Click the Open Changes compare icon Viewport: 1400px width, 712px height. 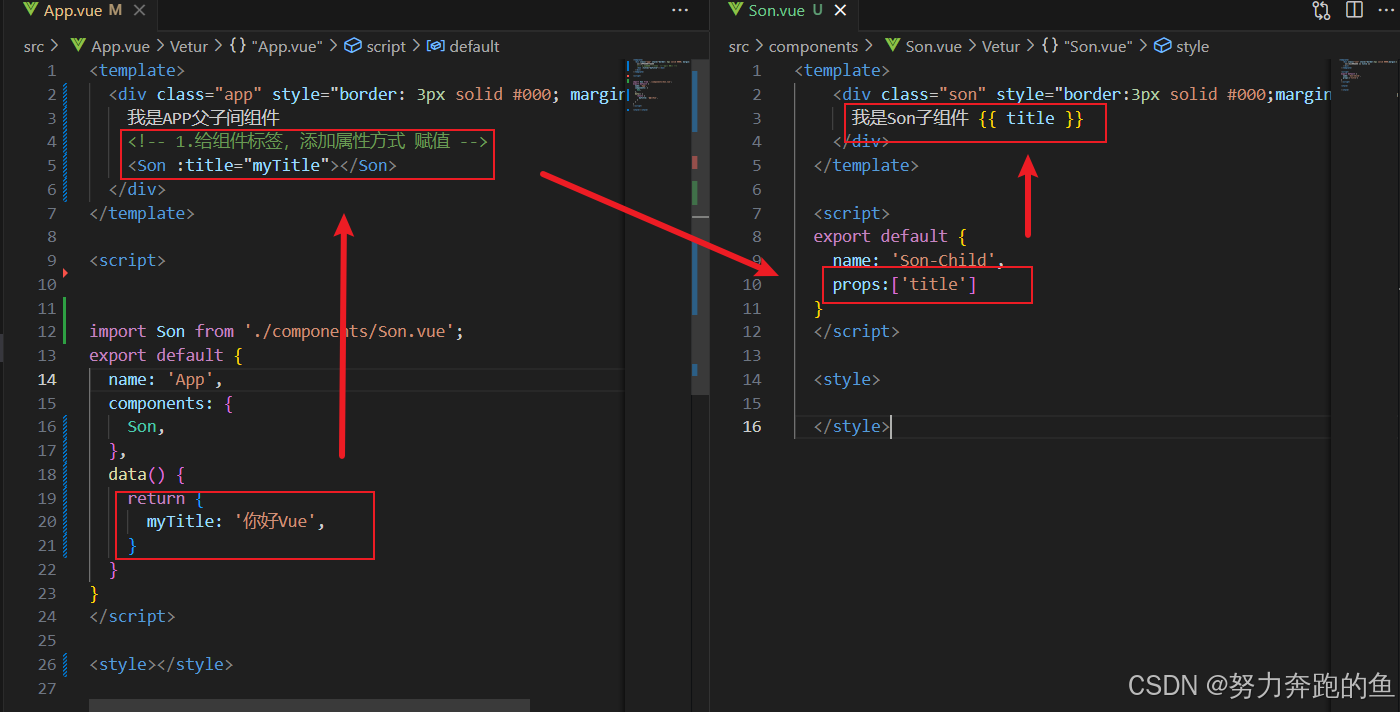pyautogui.click(x=1322, y=10)
